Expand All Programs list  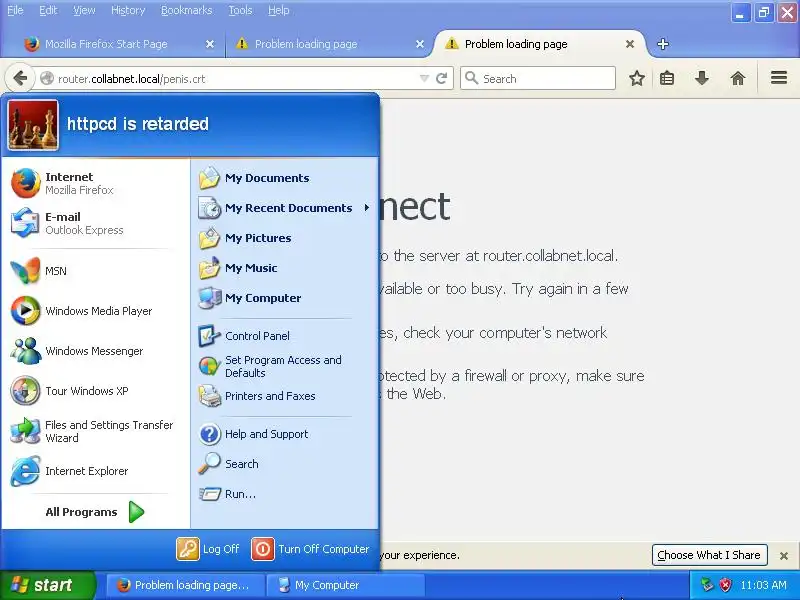coord(95,512)
